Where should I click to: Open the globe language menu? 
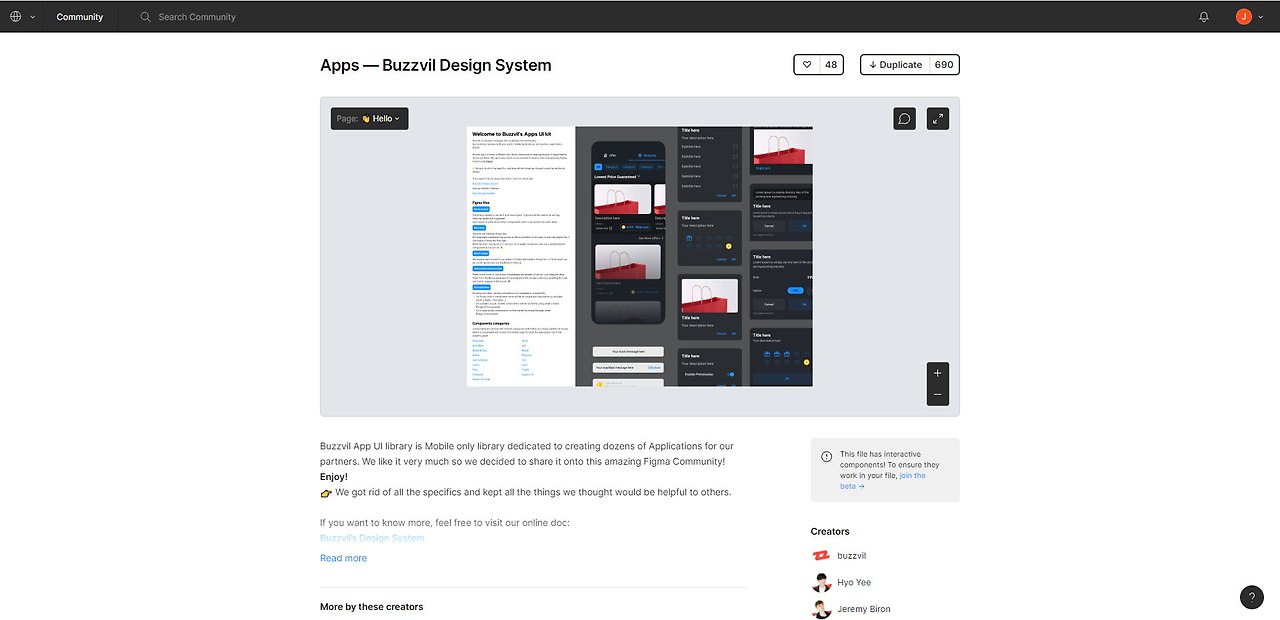[16, 17]
